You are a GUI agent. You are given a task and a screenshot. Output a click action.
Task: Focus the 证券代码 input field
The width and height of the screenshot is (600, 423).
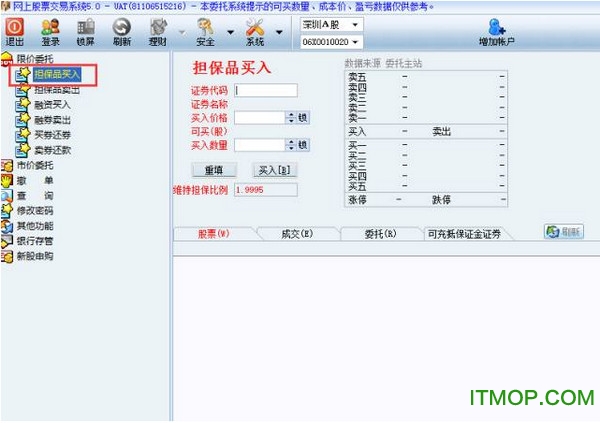(266, 90)
